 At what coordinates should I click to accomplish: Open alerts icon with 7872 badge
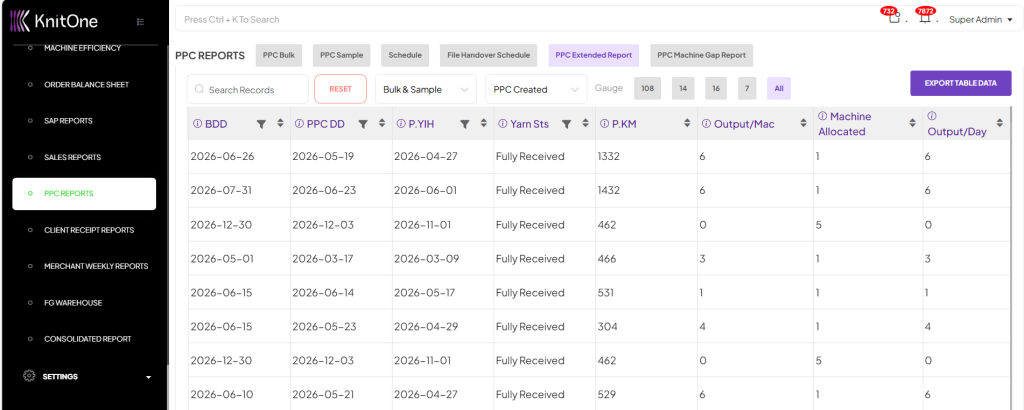click(925, 19)
